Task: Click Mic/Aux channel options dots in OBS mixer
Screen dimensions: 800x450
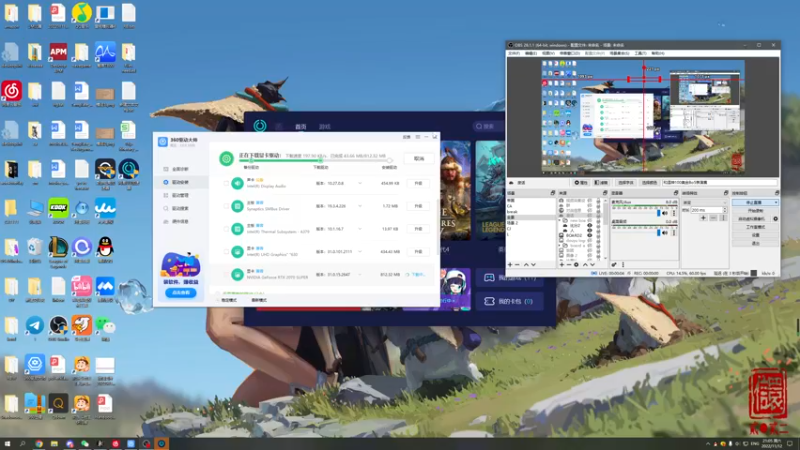Action: click(x=674, y=213)
